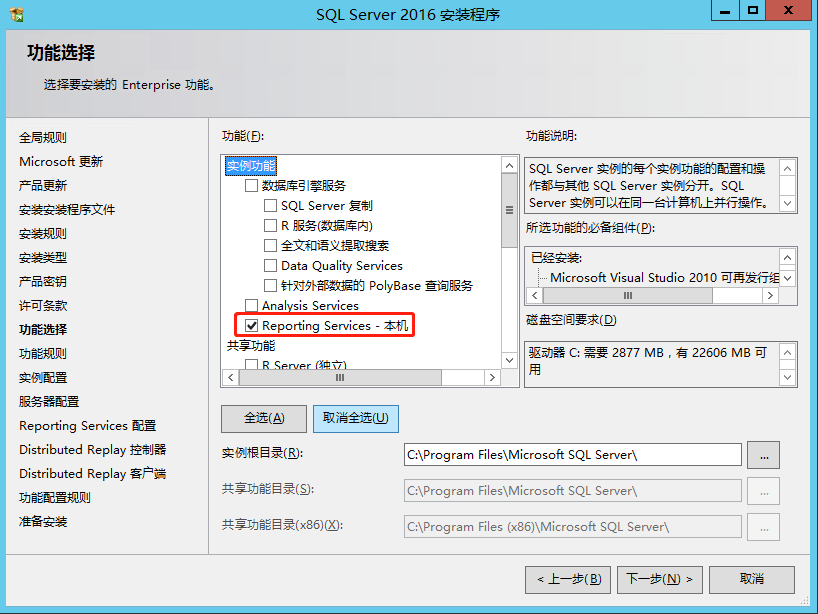
Task: Check 针对外部数据的 PolyBase 查询服务 checkbox
Action: 270,285
